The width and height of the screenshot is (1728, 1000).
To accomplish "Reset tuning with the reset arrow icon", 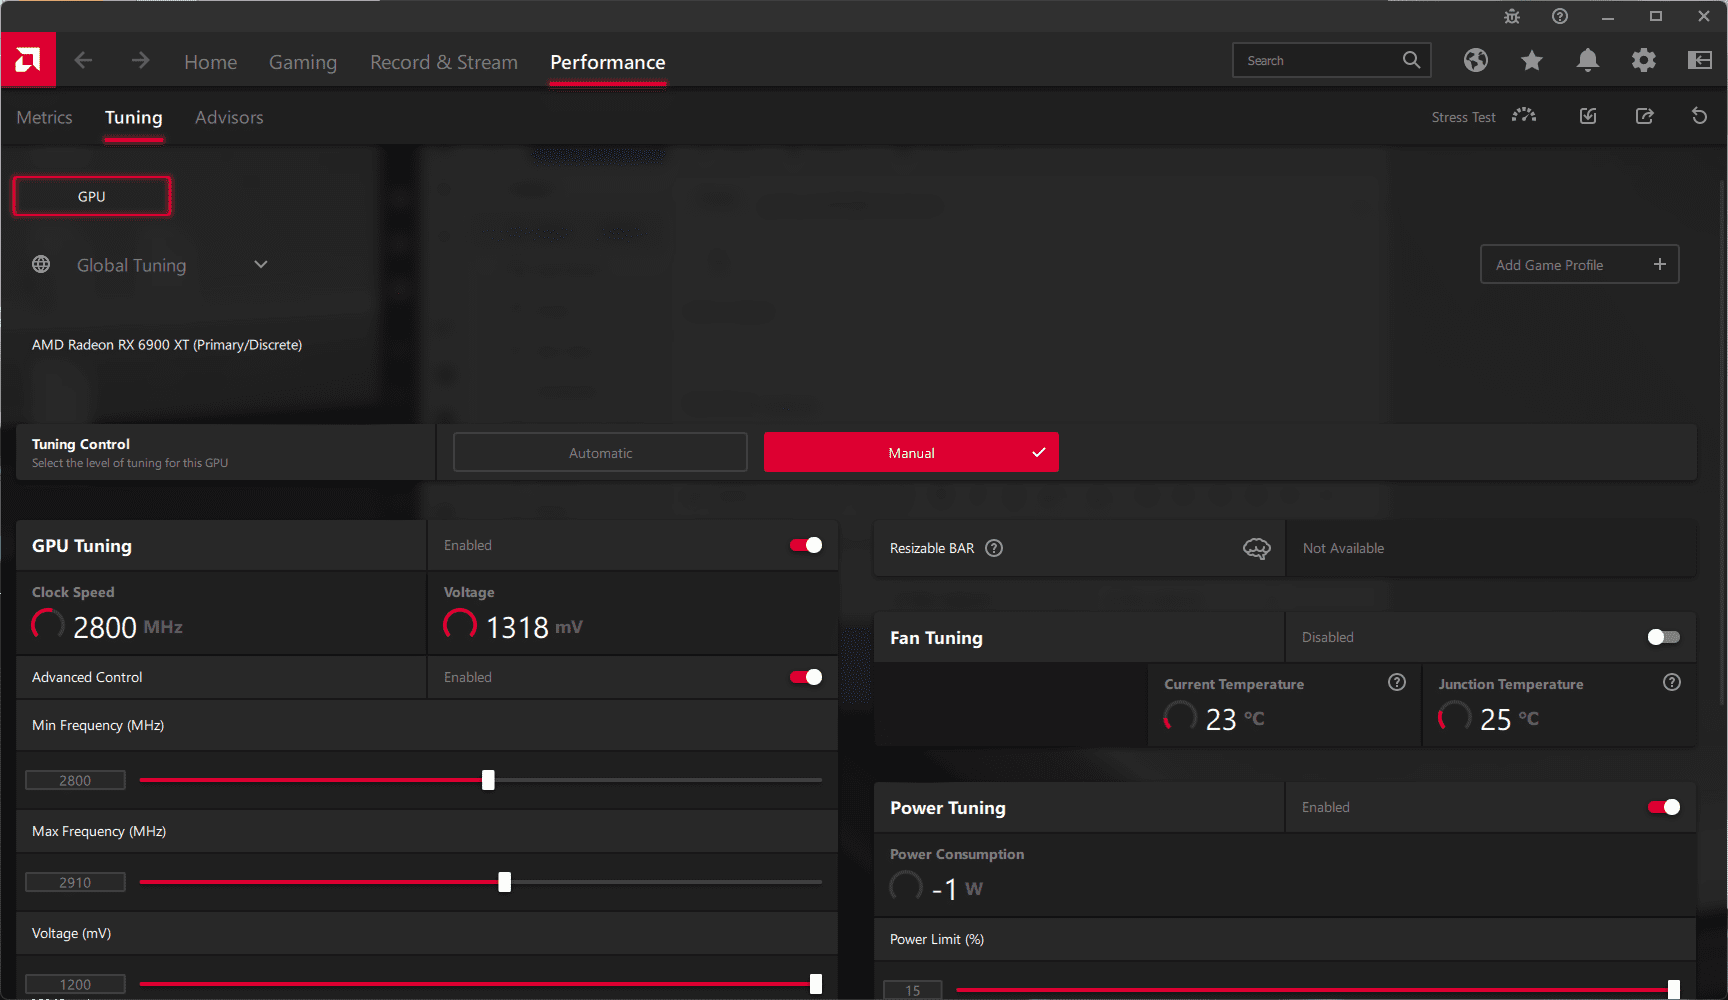I will (x=1699, y=116).
